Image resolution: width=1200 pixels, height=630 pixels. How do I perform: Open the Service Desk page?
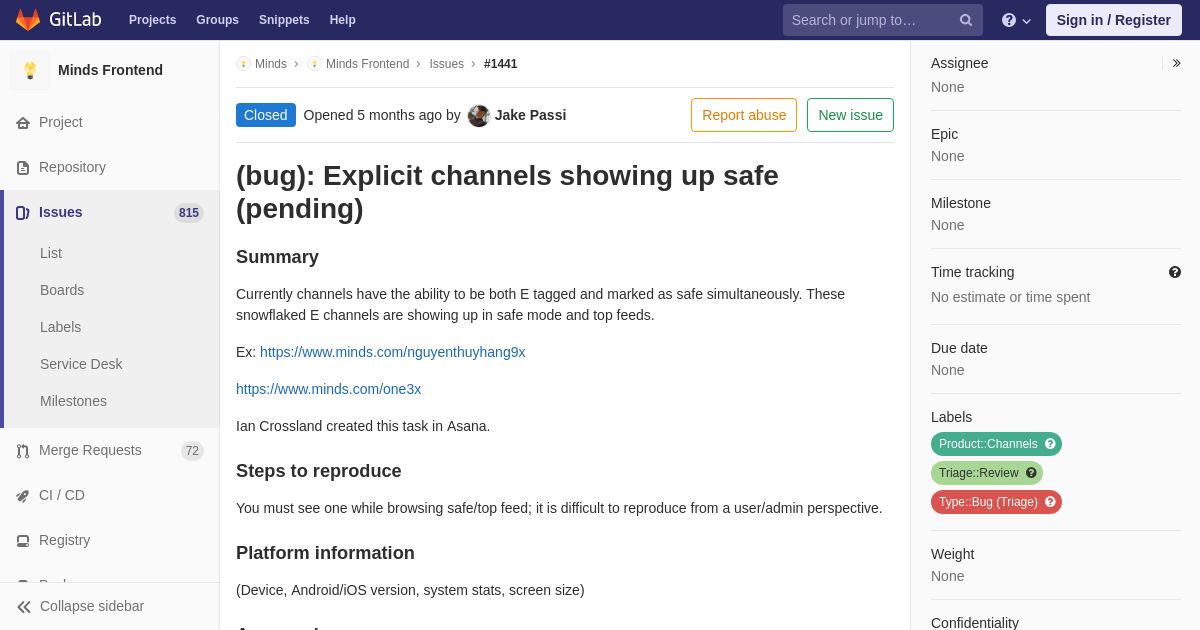81,364
